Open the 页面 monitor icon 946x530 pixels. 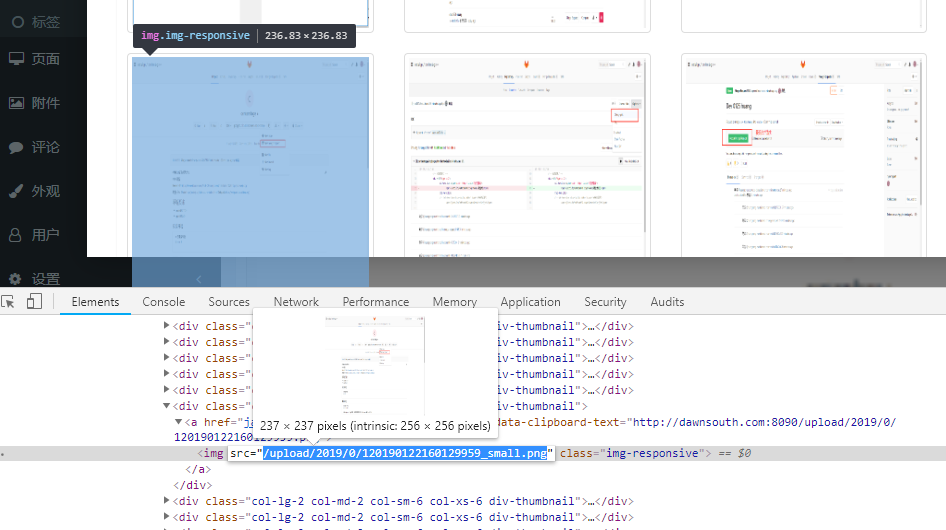[16, 59]
